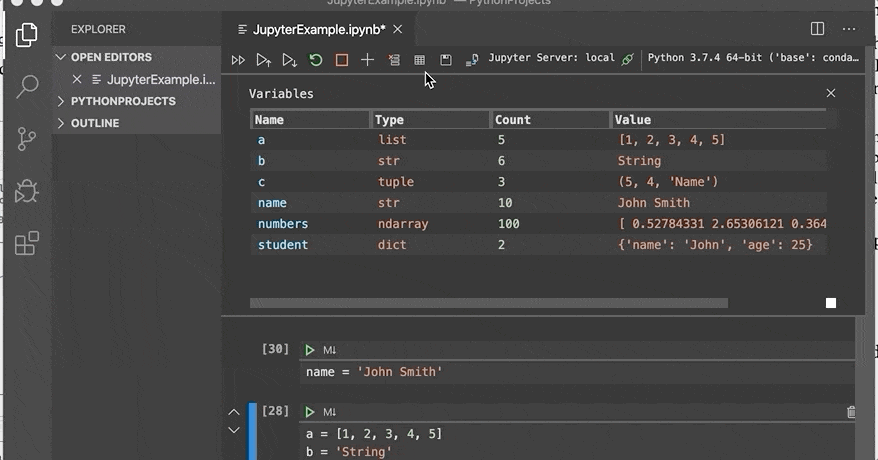Image resolution: width=878 pixels, height=460 pixels.
Task: Click the horizontal scrollbar in Variables
Action: (489, 303)
